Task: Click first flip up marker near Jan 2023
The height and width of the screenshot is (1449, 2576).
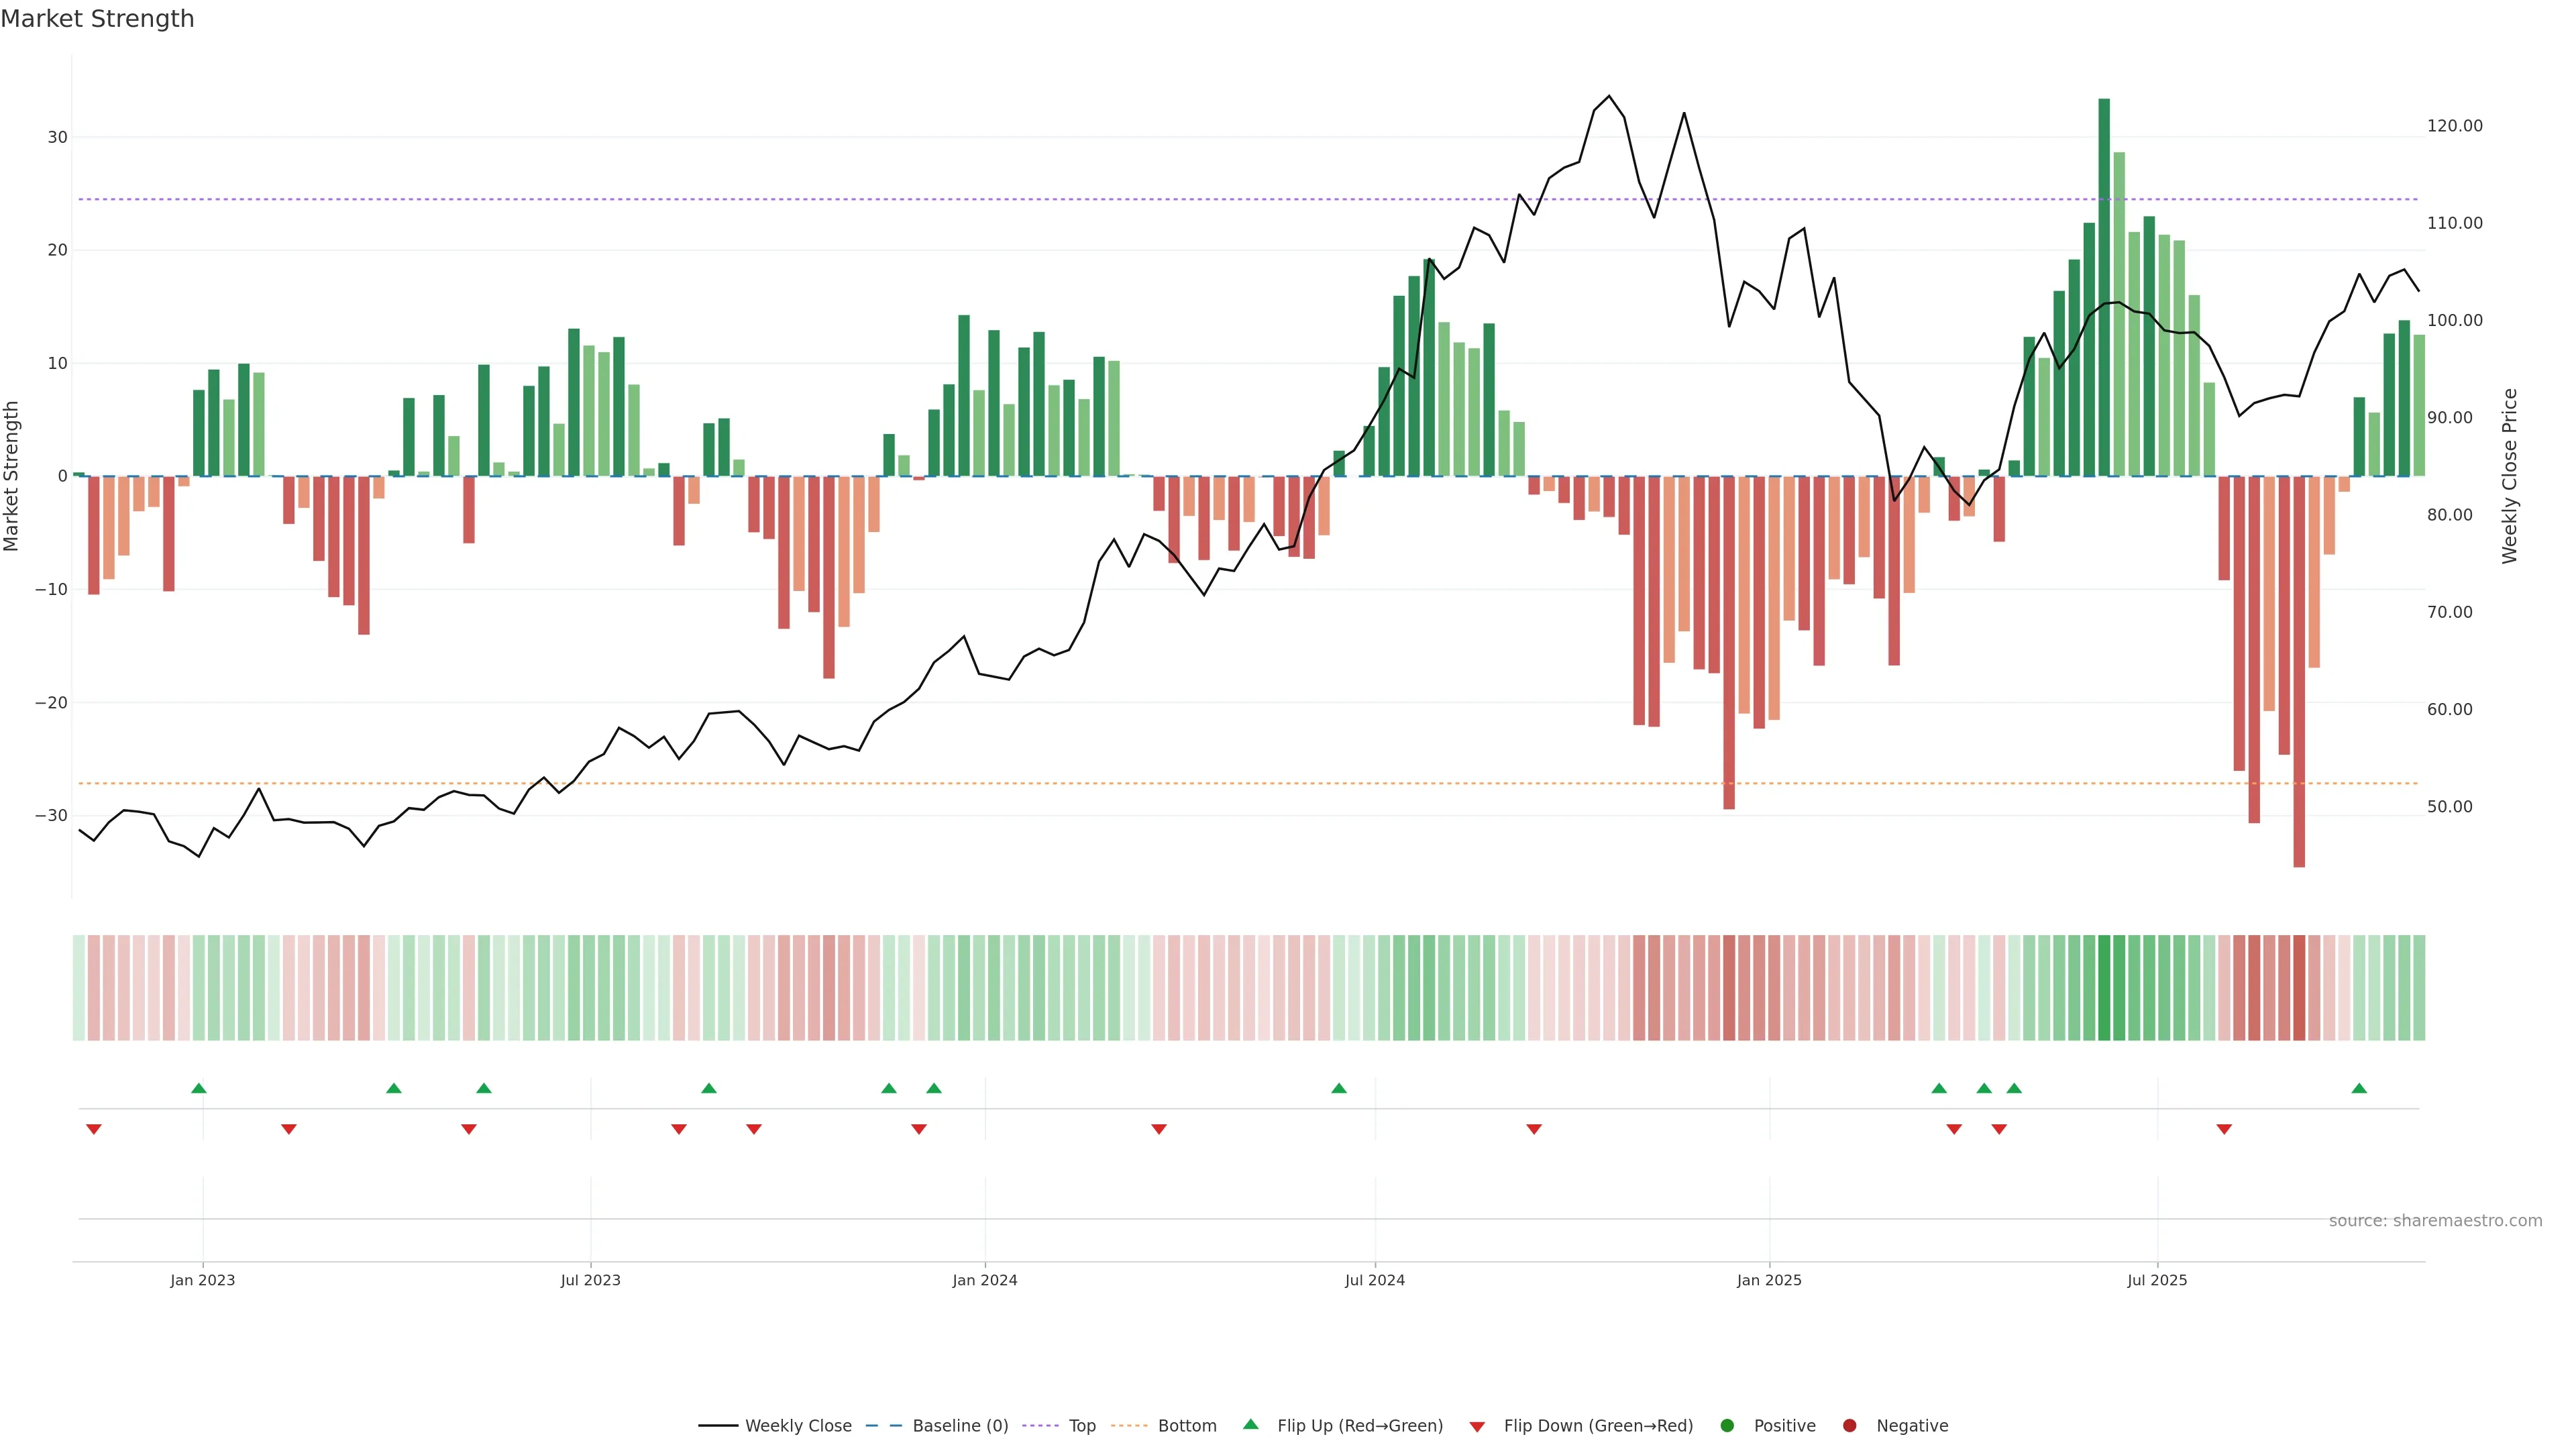Action: [199, 1088]
